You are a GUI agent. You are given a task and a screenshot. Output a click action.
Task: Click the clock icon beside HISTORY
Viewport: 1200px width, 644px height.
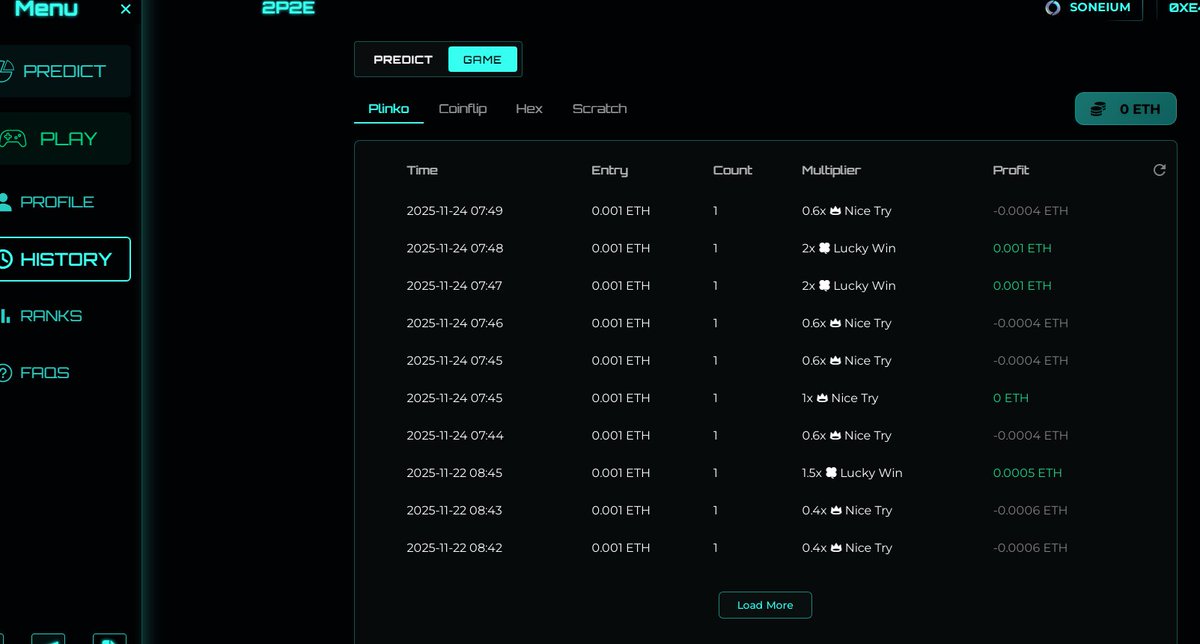point(5,259)
